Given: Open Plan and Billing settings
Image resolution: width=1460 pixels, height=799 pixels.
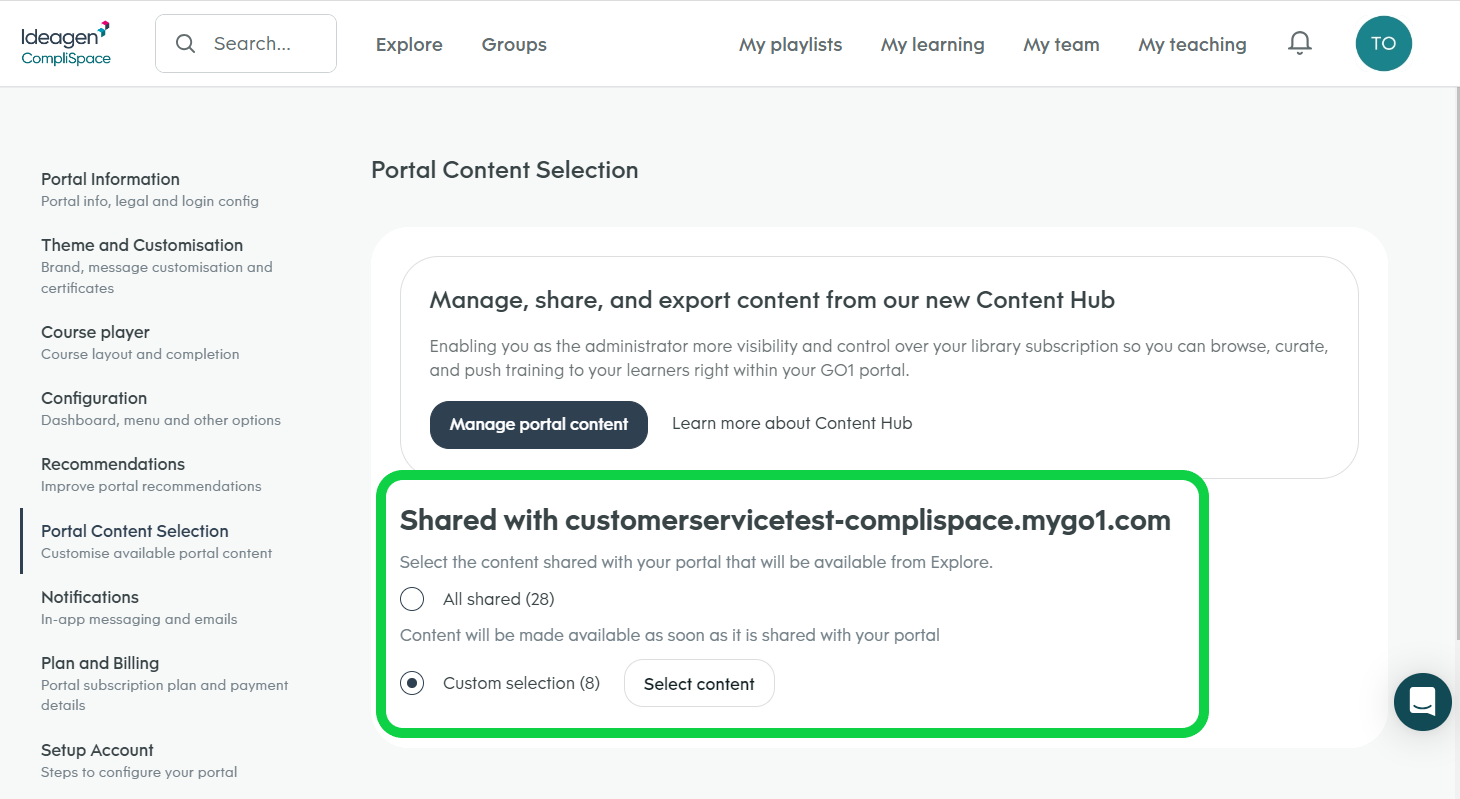Looking at the screenshot, I should [99, 662].
